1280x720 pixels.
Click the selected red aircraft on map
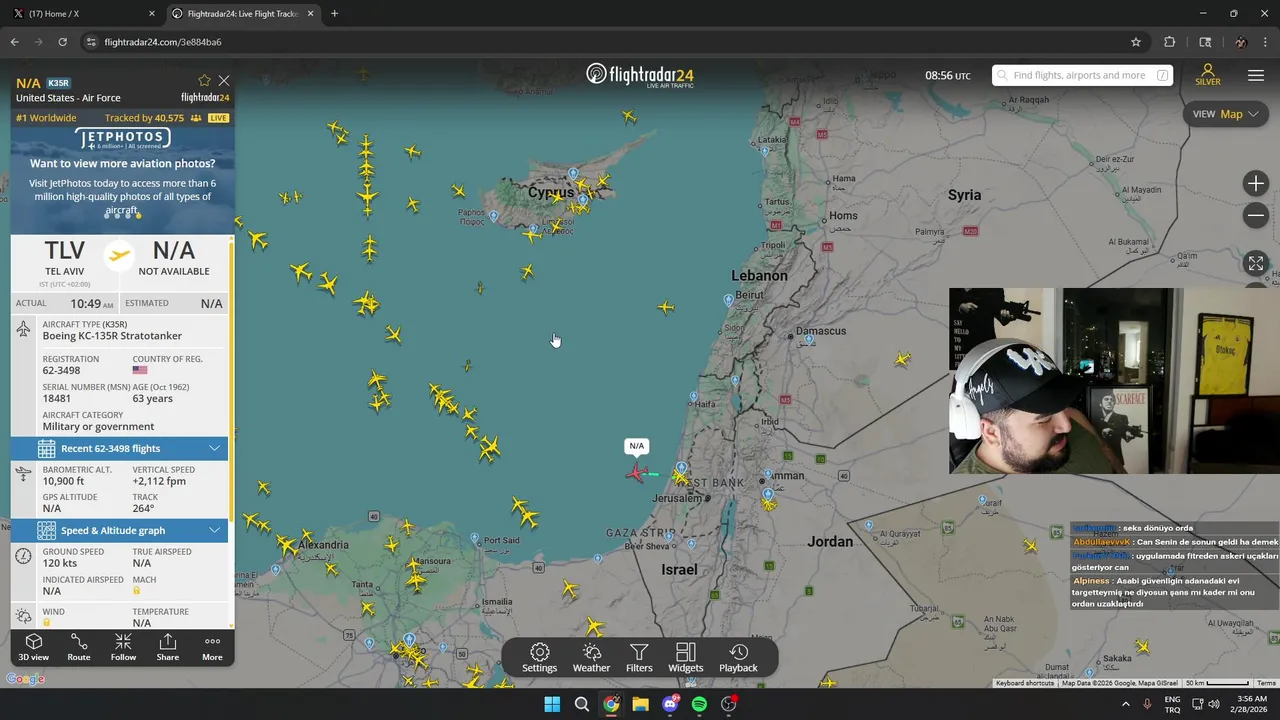point(636,472)
